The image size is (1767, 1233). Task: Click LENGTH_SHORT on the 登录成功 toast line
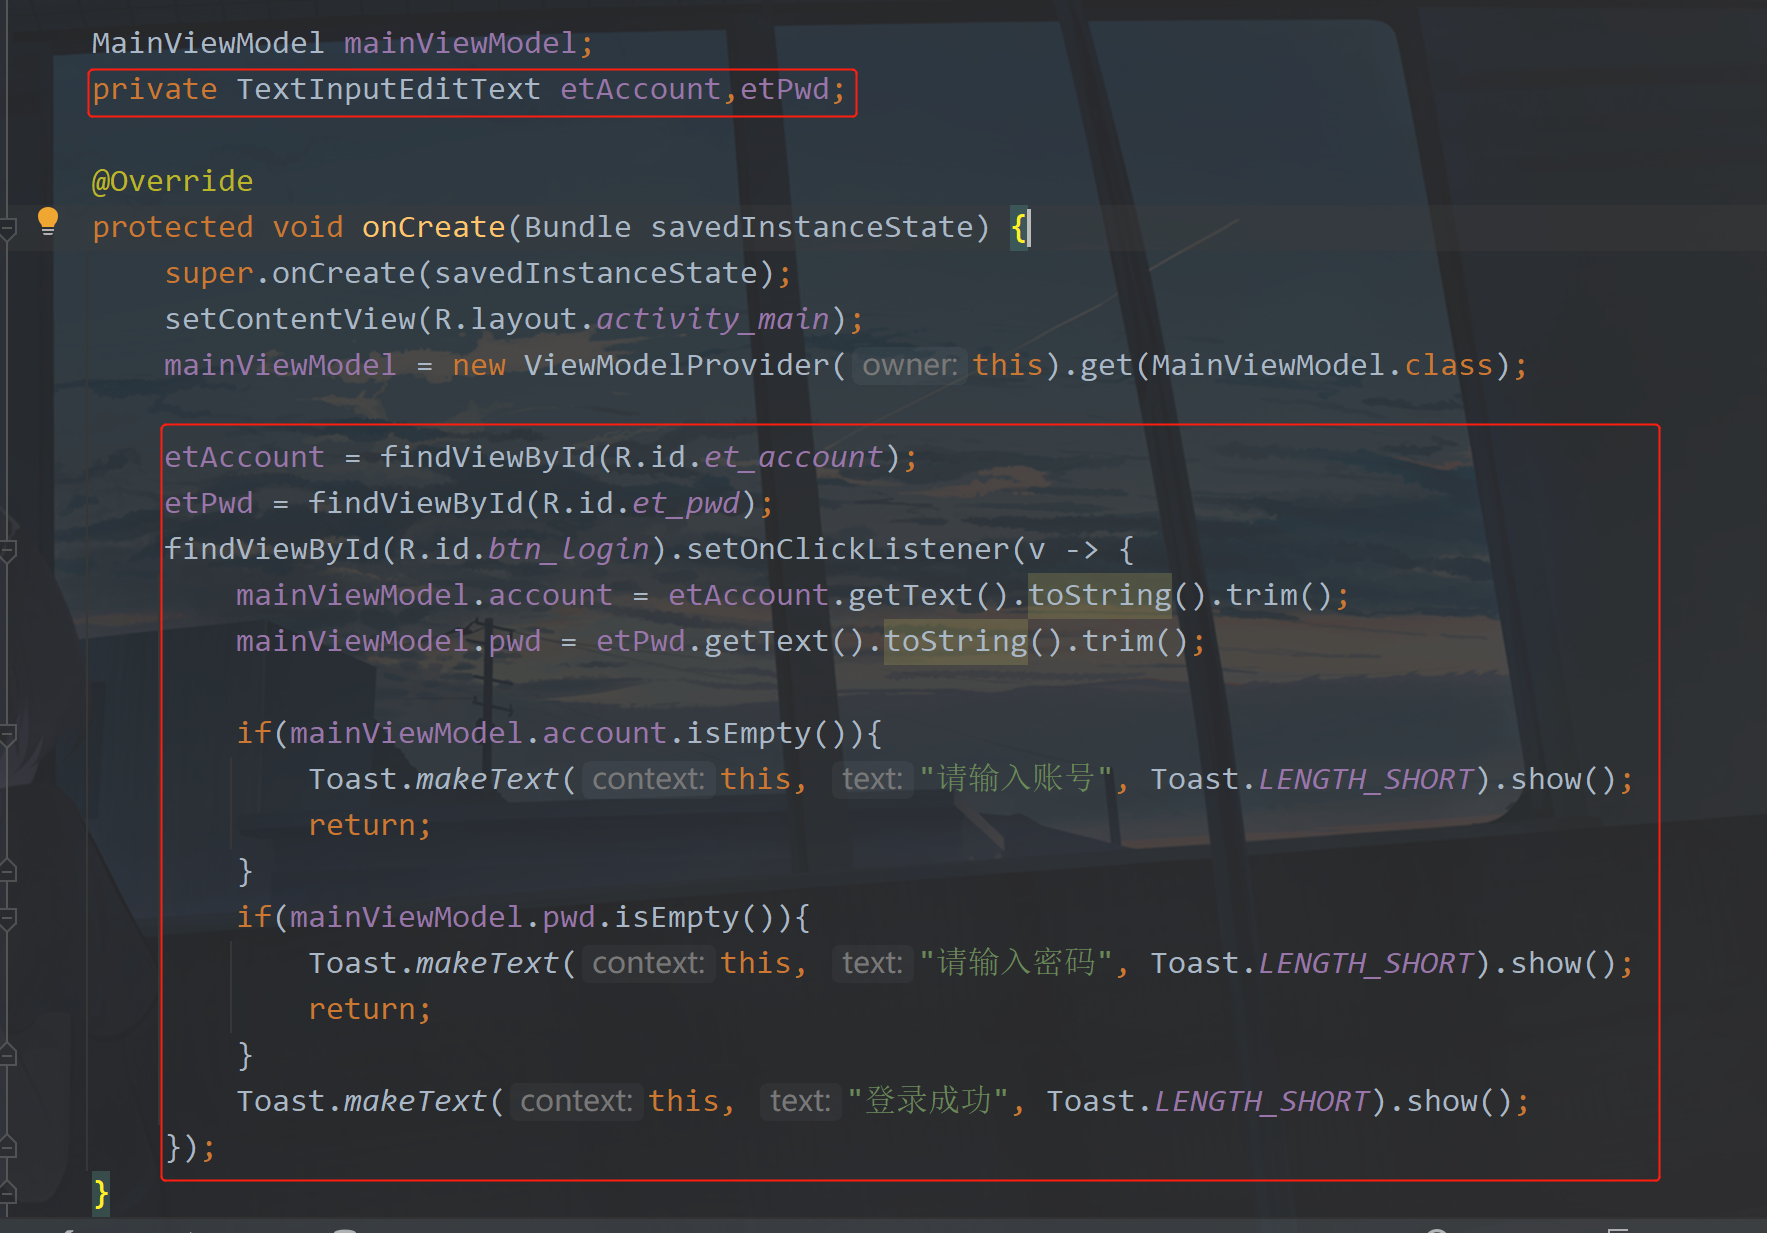[x=1261, y=1101]
